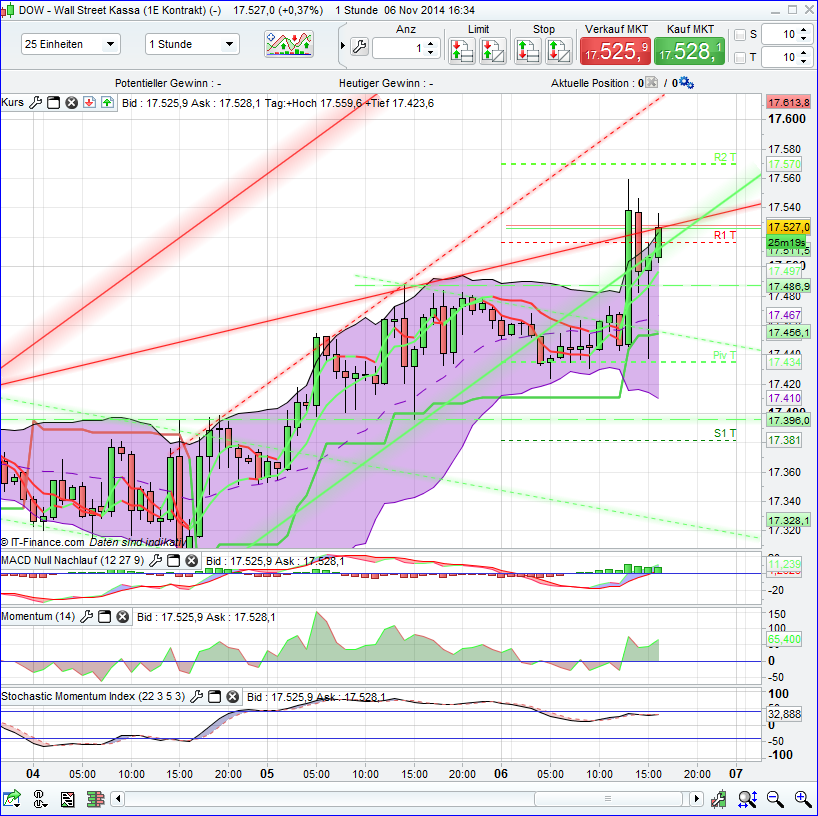Expand the small arrow left of the toolbar wrench
The image size is (818, 816).
342,46
